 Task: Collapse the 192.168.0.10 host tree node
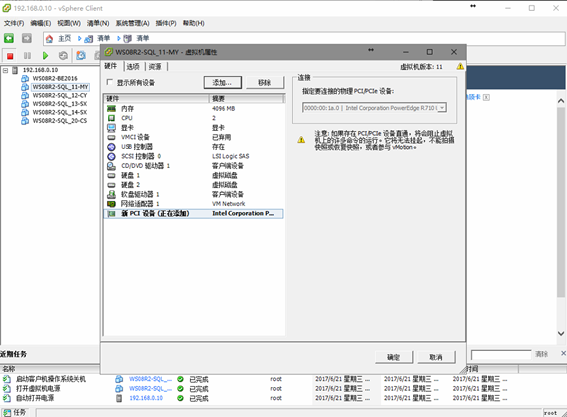click(5, 70)
